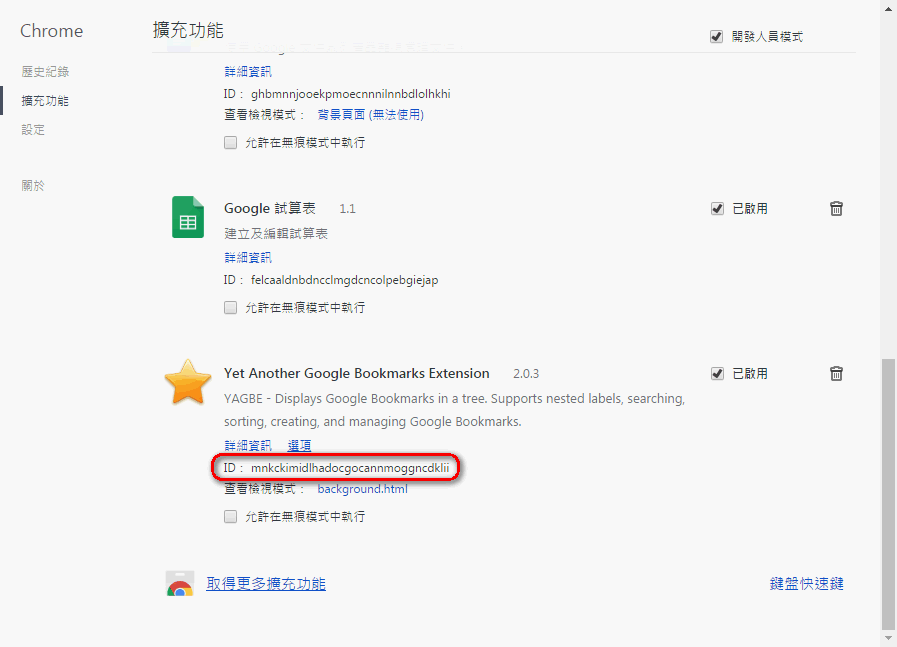
Task: Open 詳細資訊 link above the ghbmnnjooekpmoecnnnilnnbdlolhkhi ID
Action: point(248,72)
